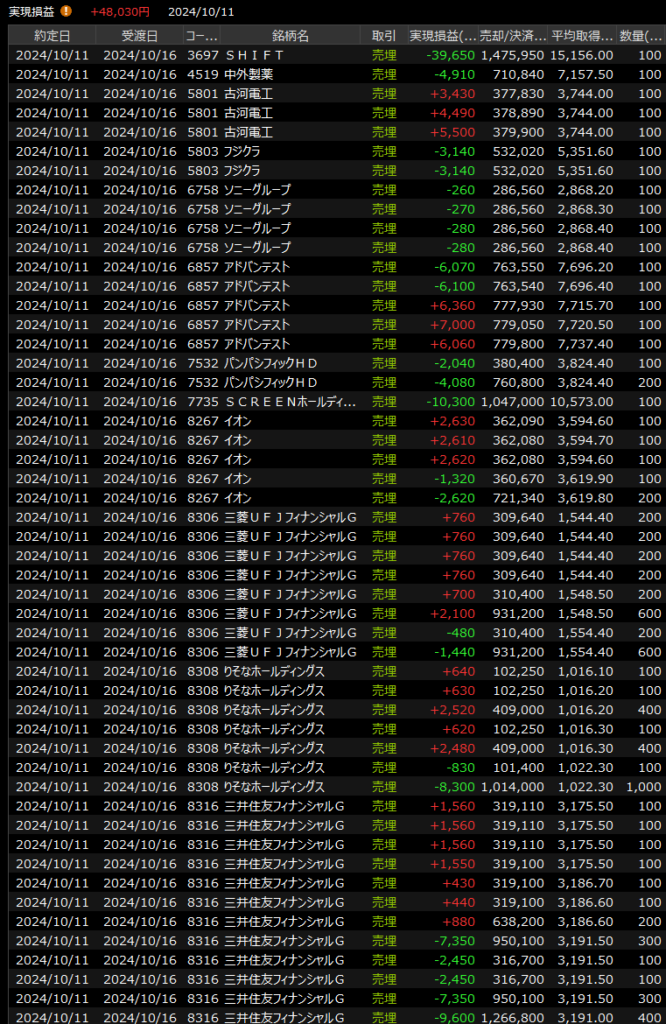The width and height of the screenshot is (666, 1024).
Task: Sort by the 数量 column header
Action: 640,35
